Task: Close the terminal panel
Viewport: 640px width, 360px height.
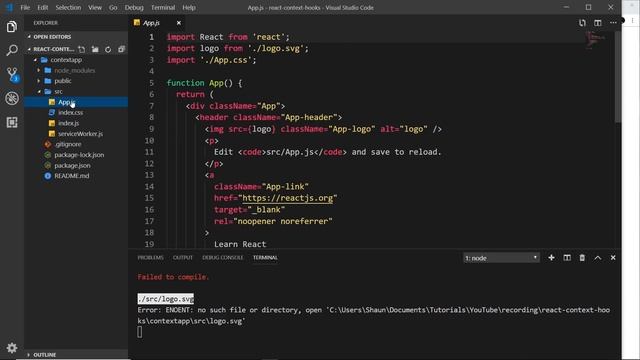Action: 613,258
